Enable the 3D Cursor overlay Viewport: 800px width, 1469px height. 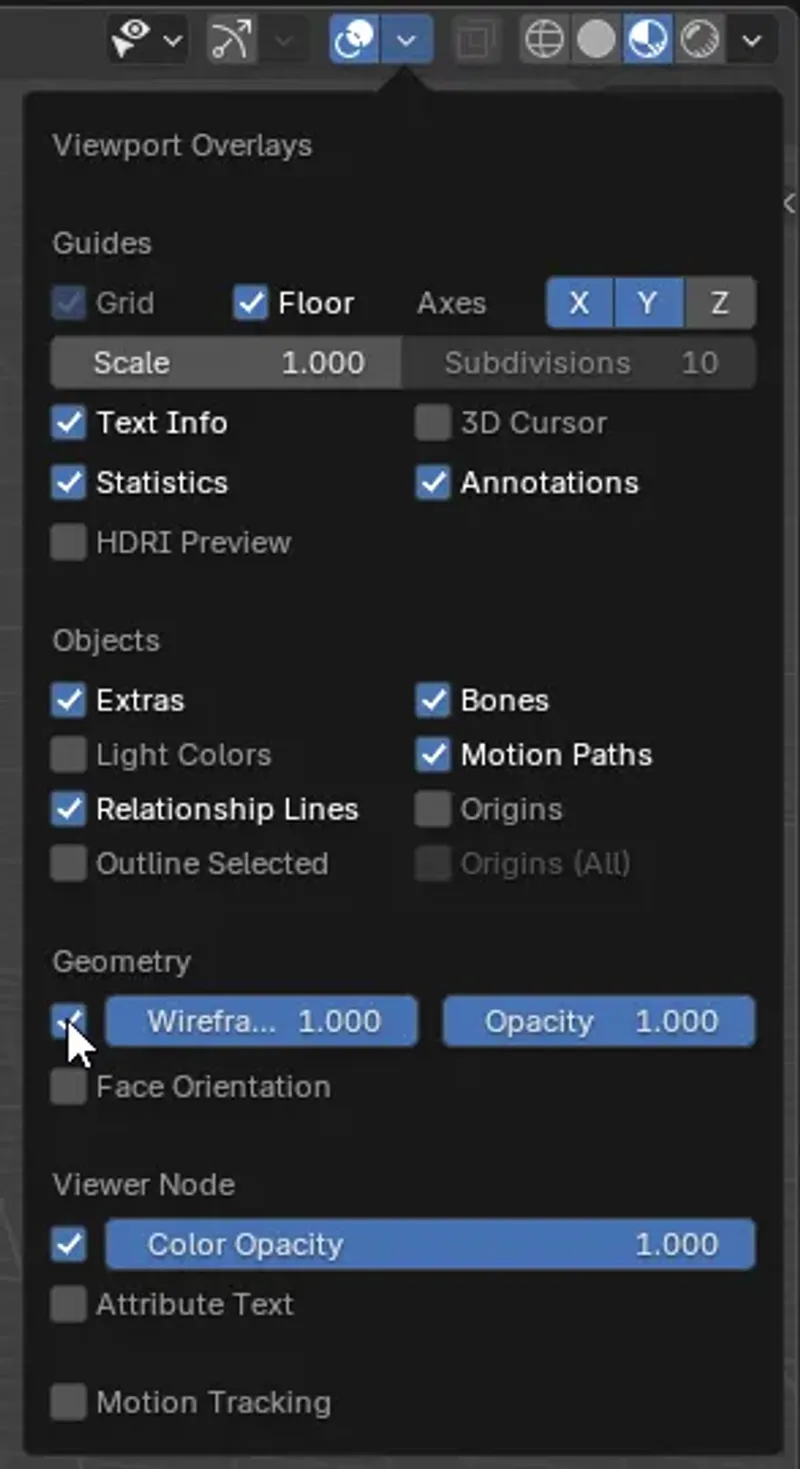click(431, 422)
